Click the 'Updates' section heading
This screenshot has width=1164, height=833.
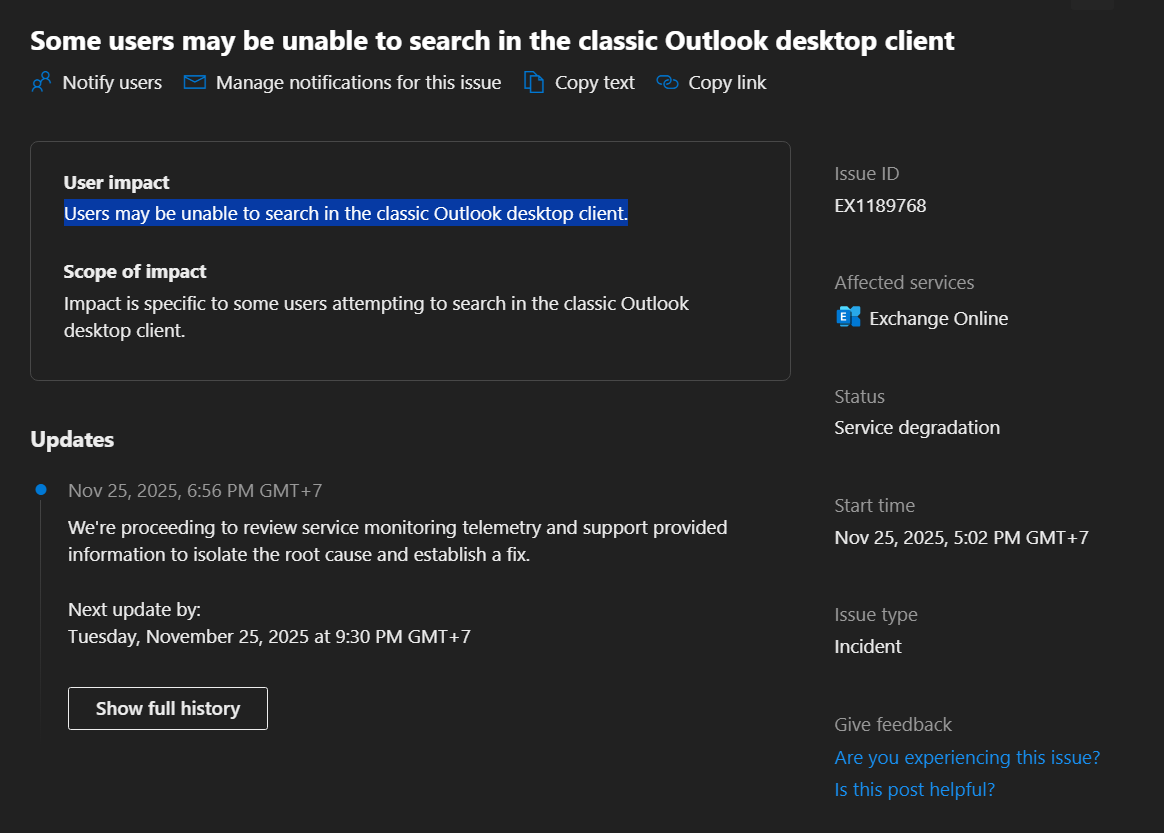[72, 440]
